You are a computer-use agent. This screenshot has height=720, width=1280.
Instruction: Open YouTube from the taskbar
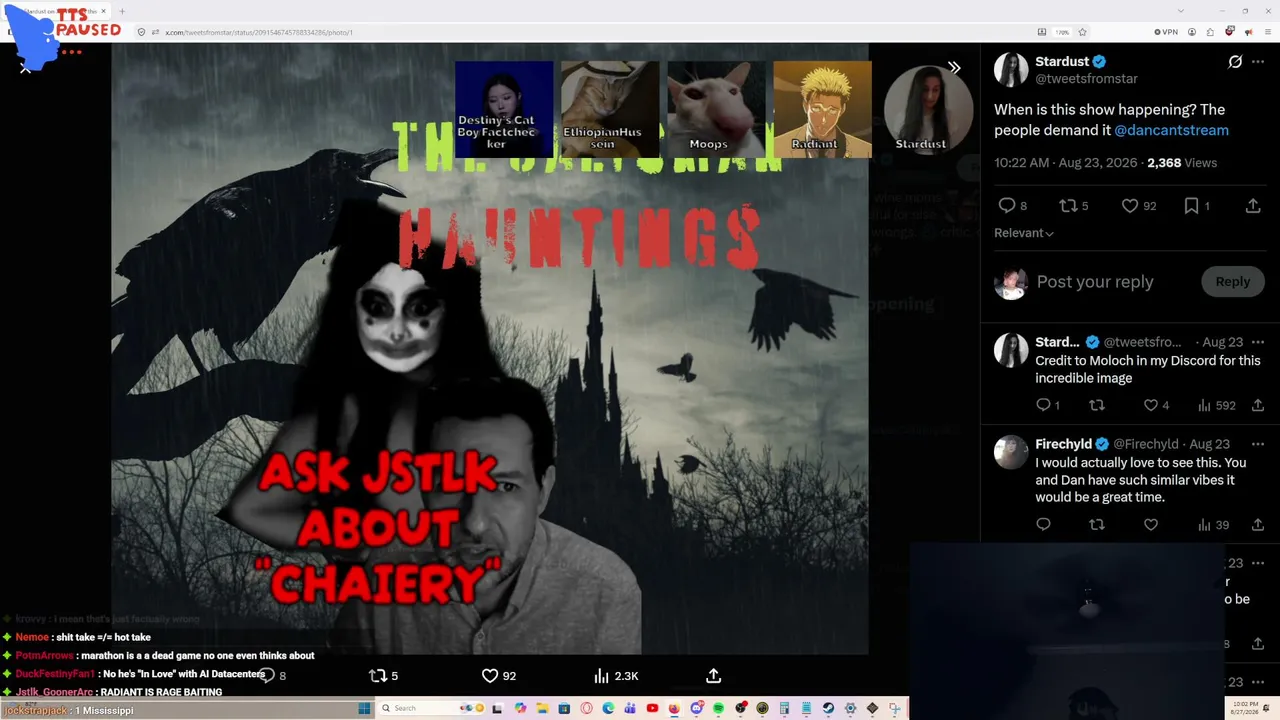tap(652, 708)
